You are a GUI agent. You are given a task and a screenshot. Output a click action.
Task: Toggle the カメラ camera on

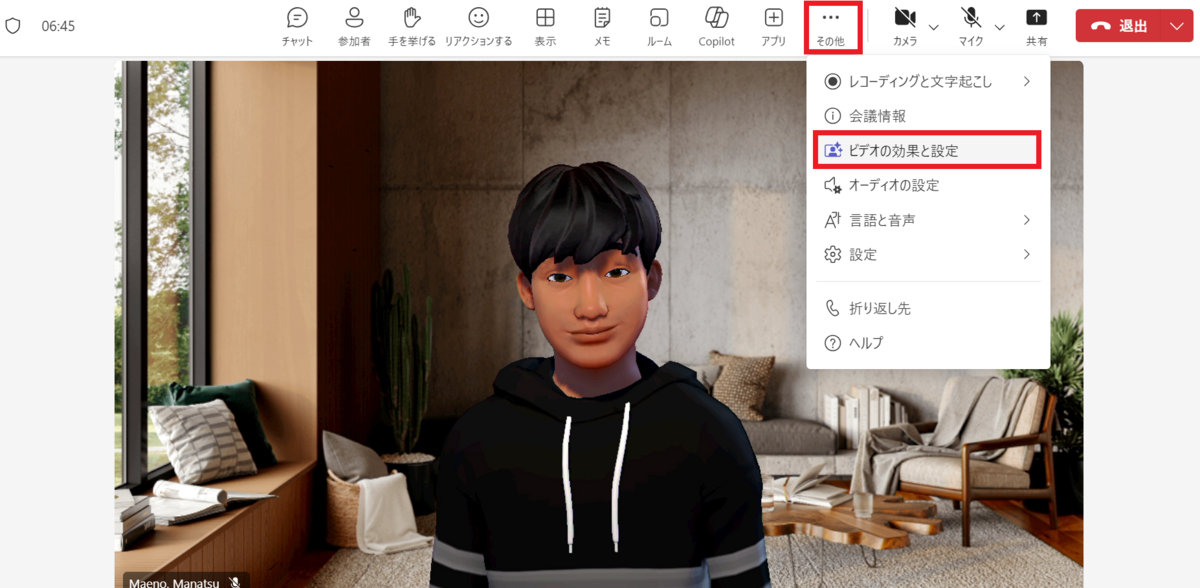pyautogui.click(x=905, y=27)
